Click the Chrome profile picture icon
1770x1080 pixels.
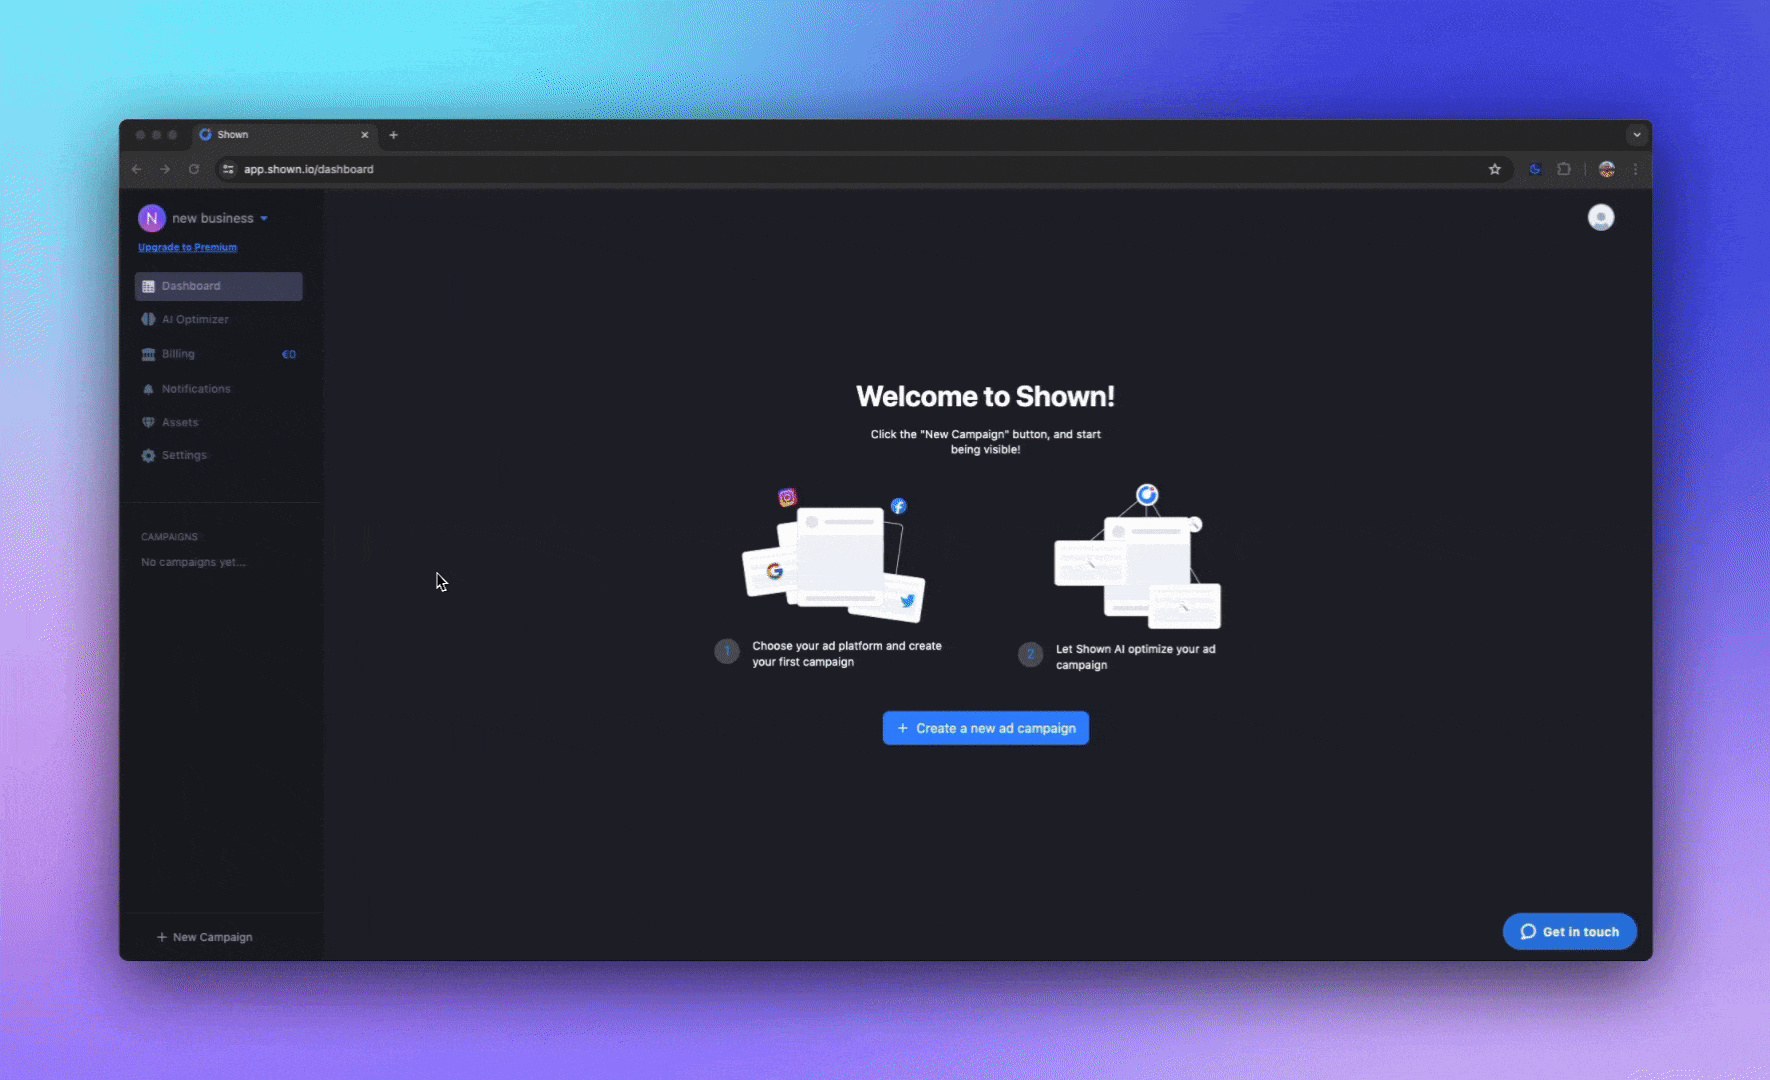pyautogui.click(x=1607, y=169)
